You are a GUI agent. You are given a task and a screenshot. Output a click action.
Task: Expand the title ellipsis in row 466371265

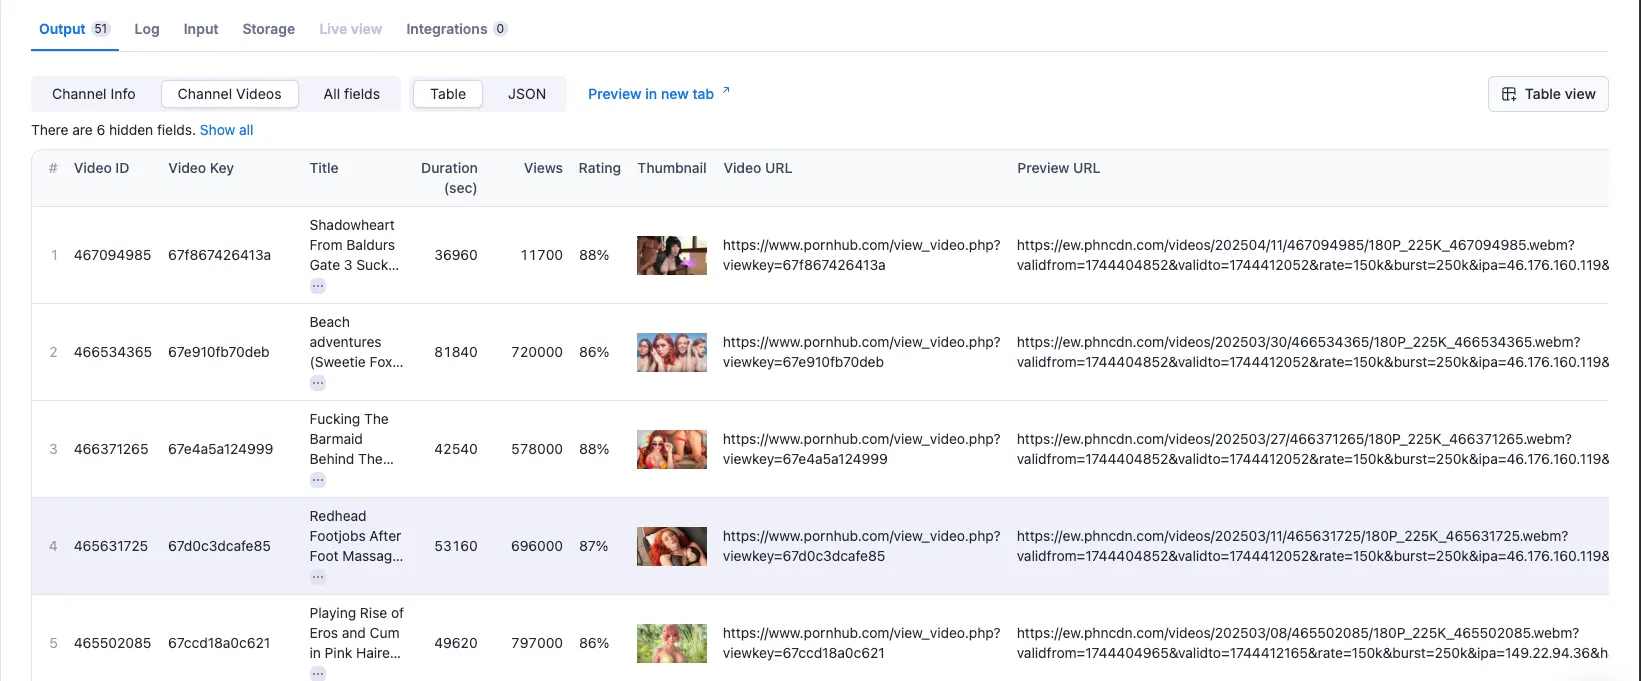click(x=317, y=480)
